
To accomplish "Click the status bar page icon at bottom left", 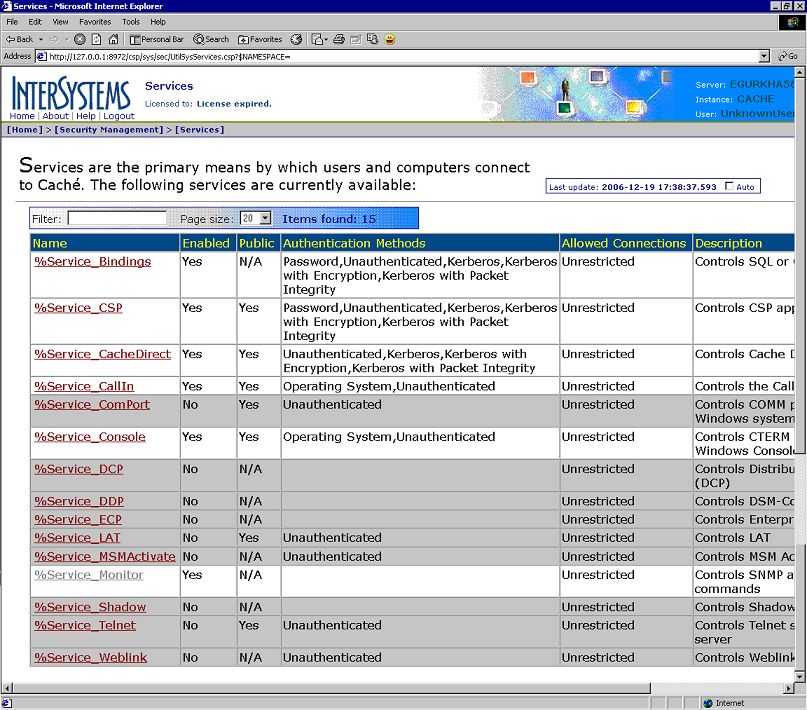I will (7, 703).
